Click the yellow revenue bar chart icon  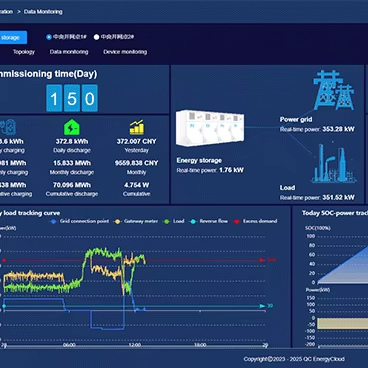(137, 127)
